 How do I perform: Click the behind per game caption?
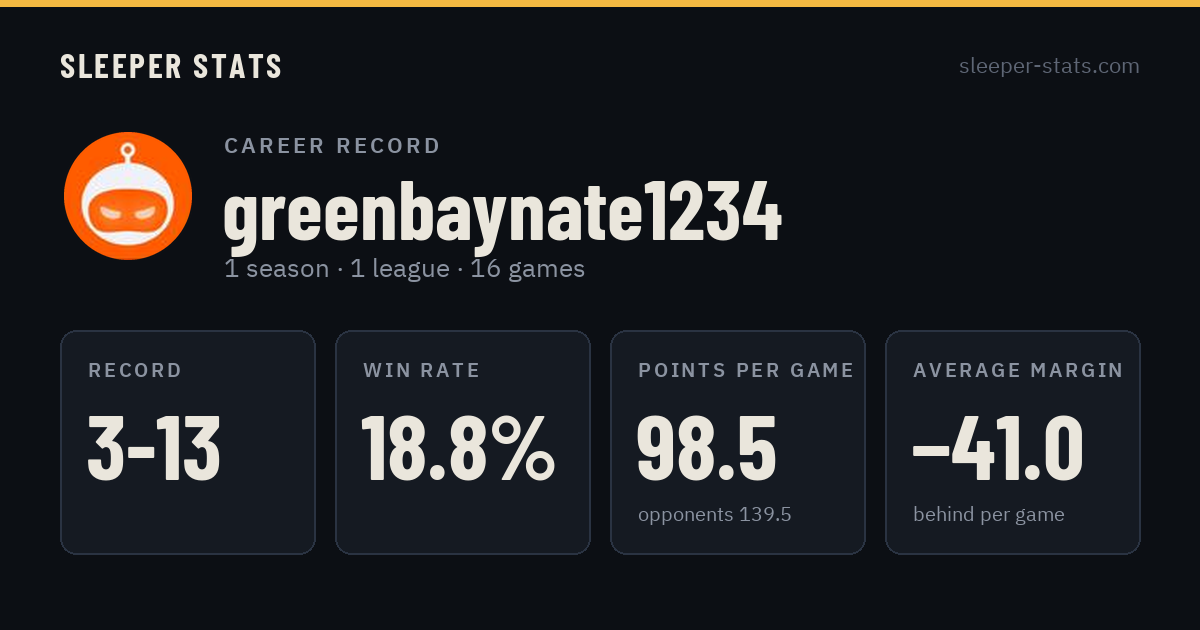[x=988, y=515]
